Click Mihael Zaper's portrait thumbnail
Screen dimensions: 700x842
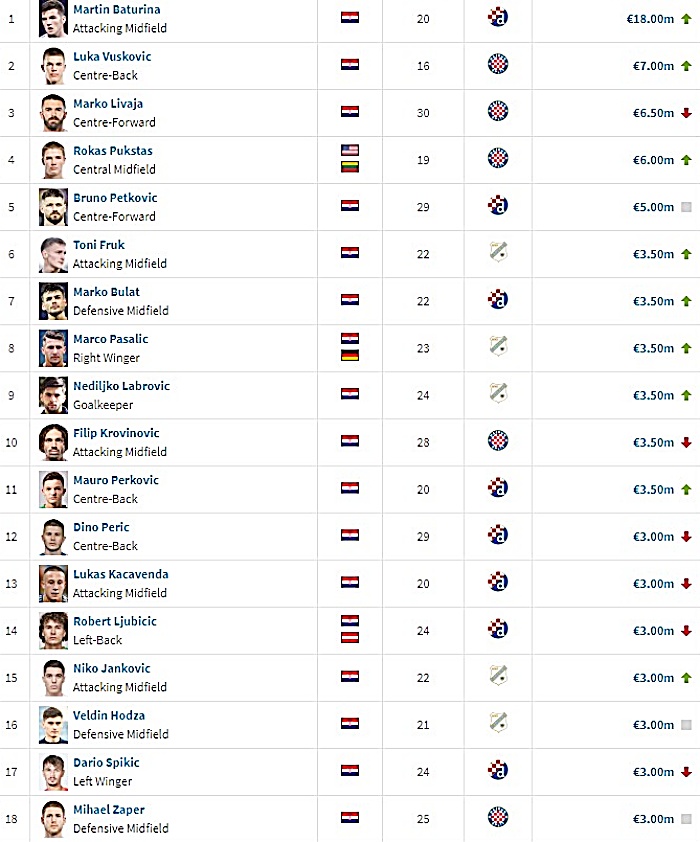coord(53,819)
